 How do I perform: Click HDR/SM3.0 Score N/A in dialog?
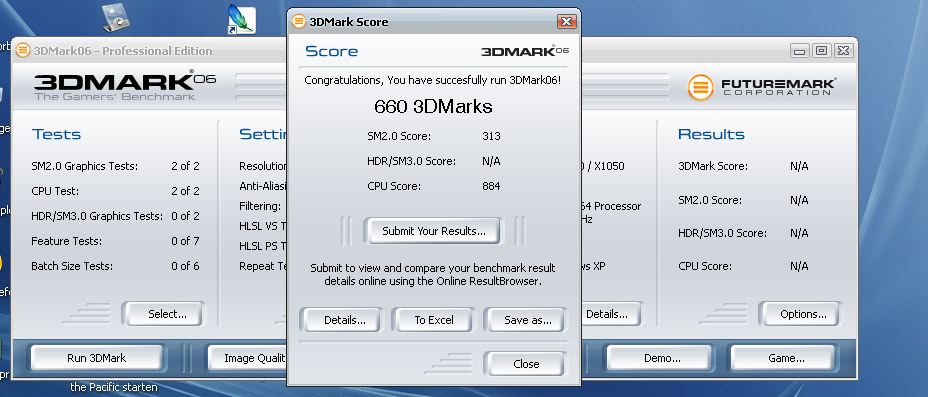tap(491, 161)
